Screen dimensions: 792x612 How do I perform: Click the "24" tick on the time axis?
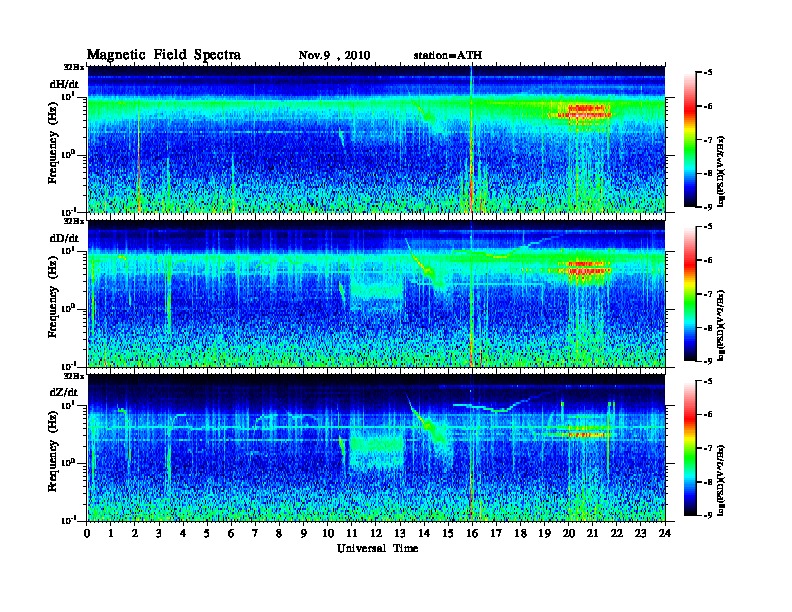point(665,533)
